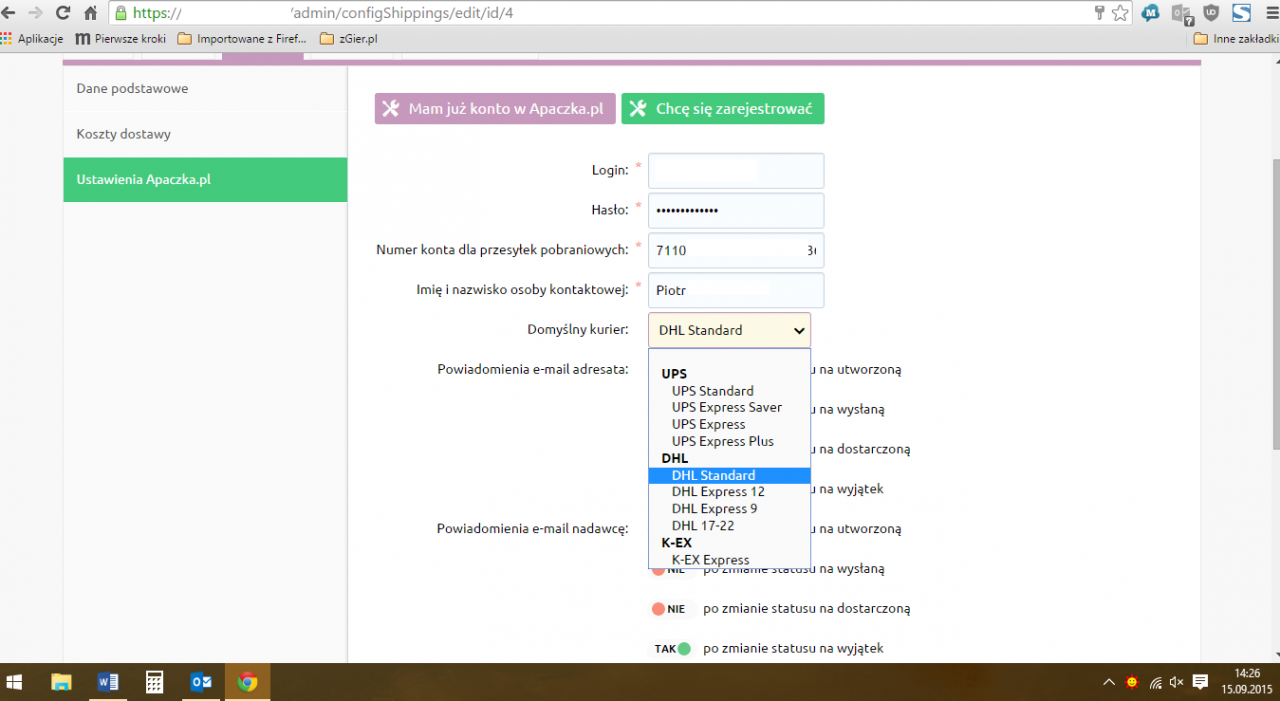Screen dimensions: 1280x701
Task: Focus the Login input field
Action: pos(736,170)
